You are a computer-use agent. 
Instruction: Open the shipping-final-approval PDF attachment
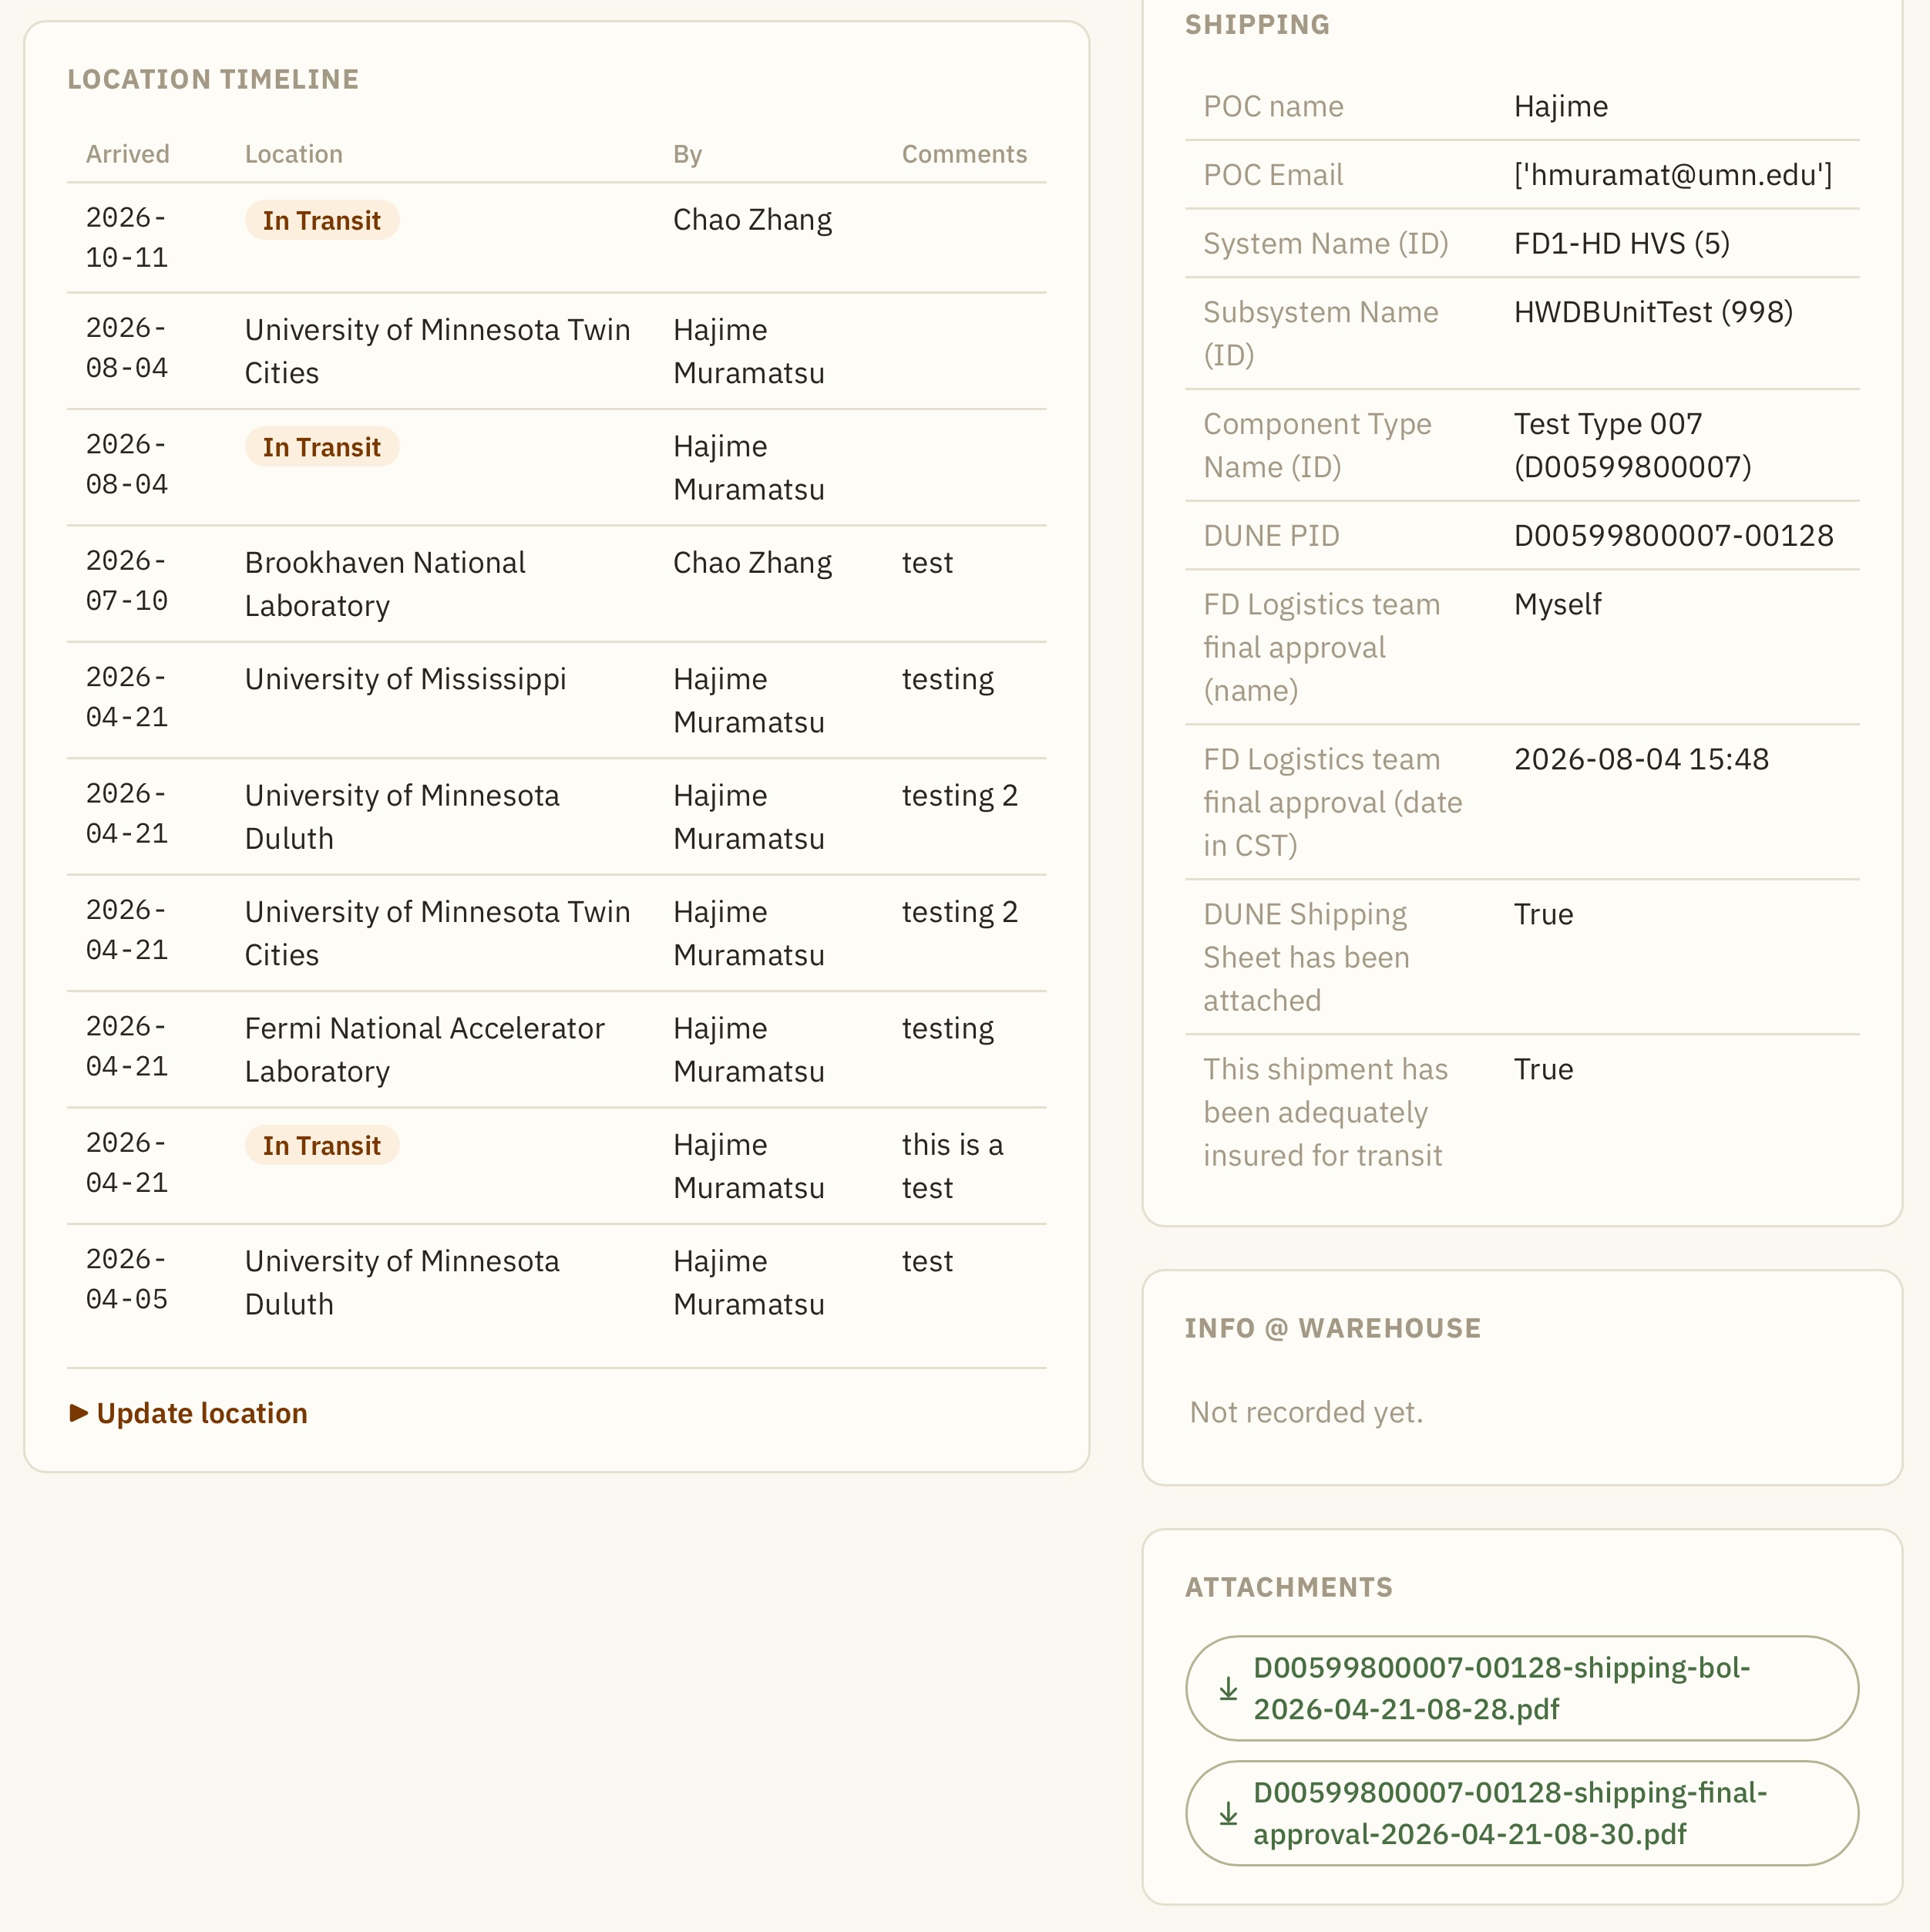[1521, 1814]
